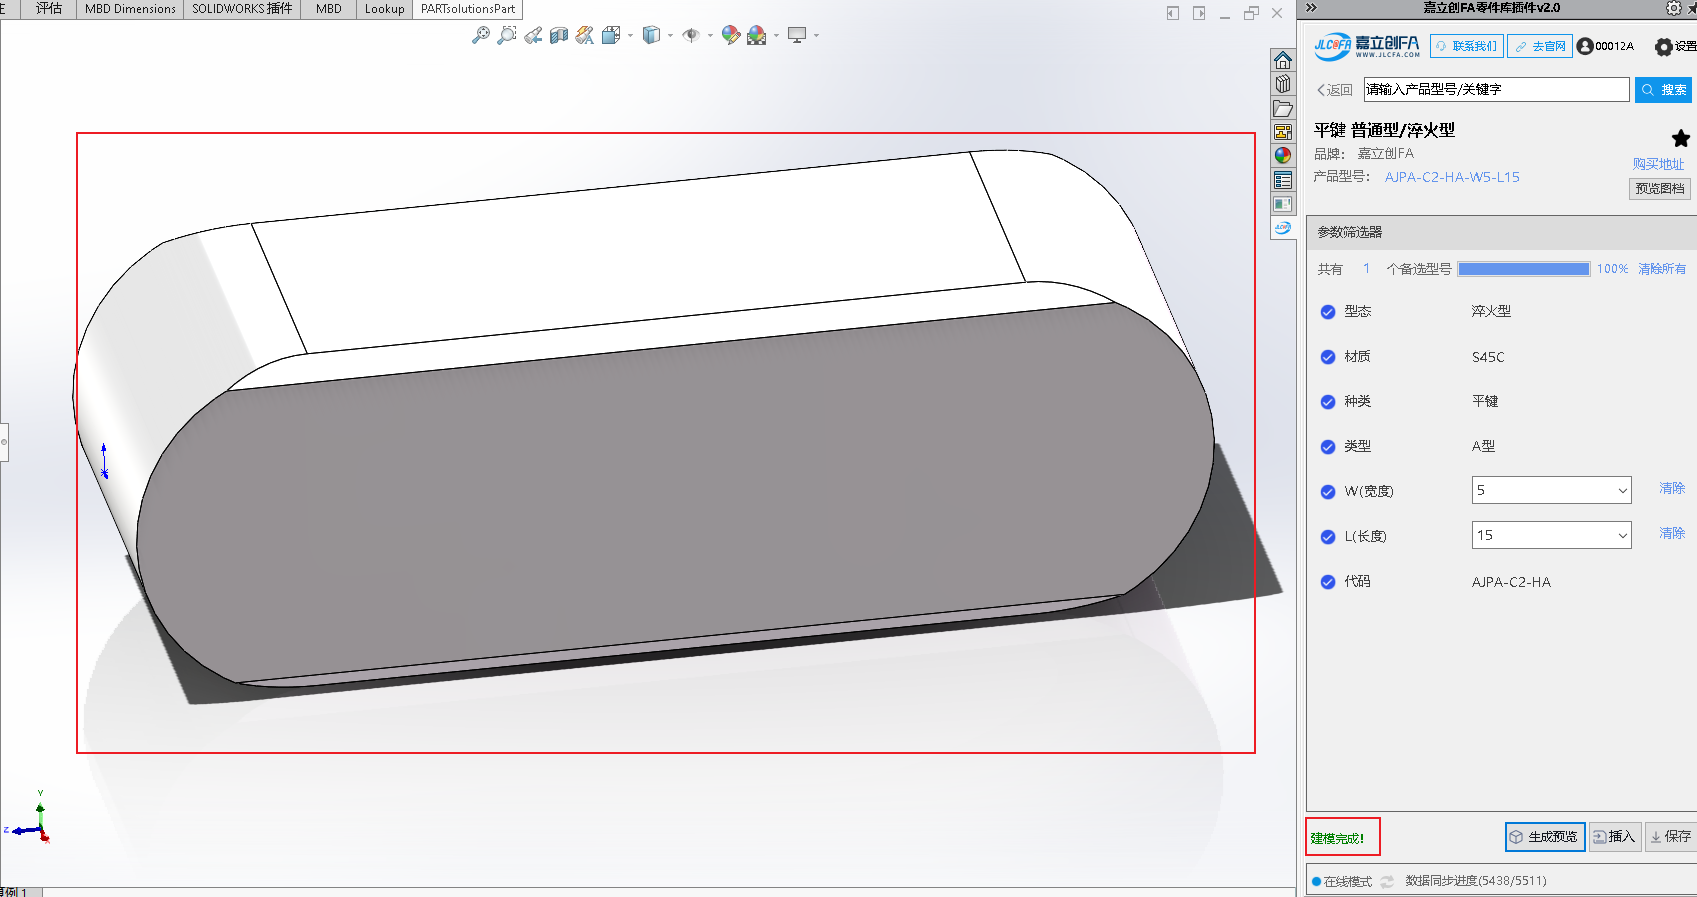The height and width of the screenshot is (897, 1697).
Task: Expand the Hide/Show Items eye dropdown arrow
Action: 710,36
